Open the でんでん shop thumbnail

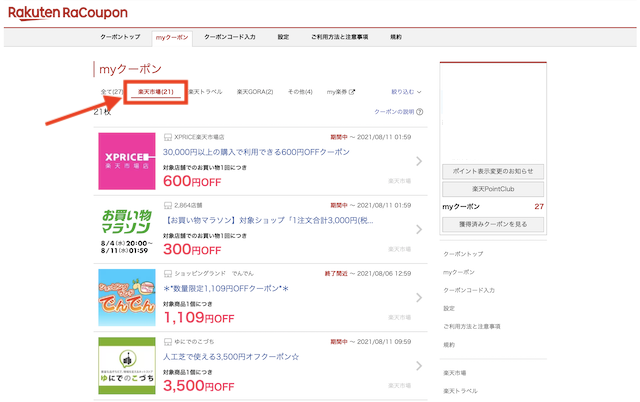[x=127, y=298]
